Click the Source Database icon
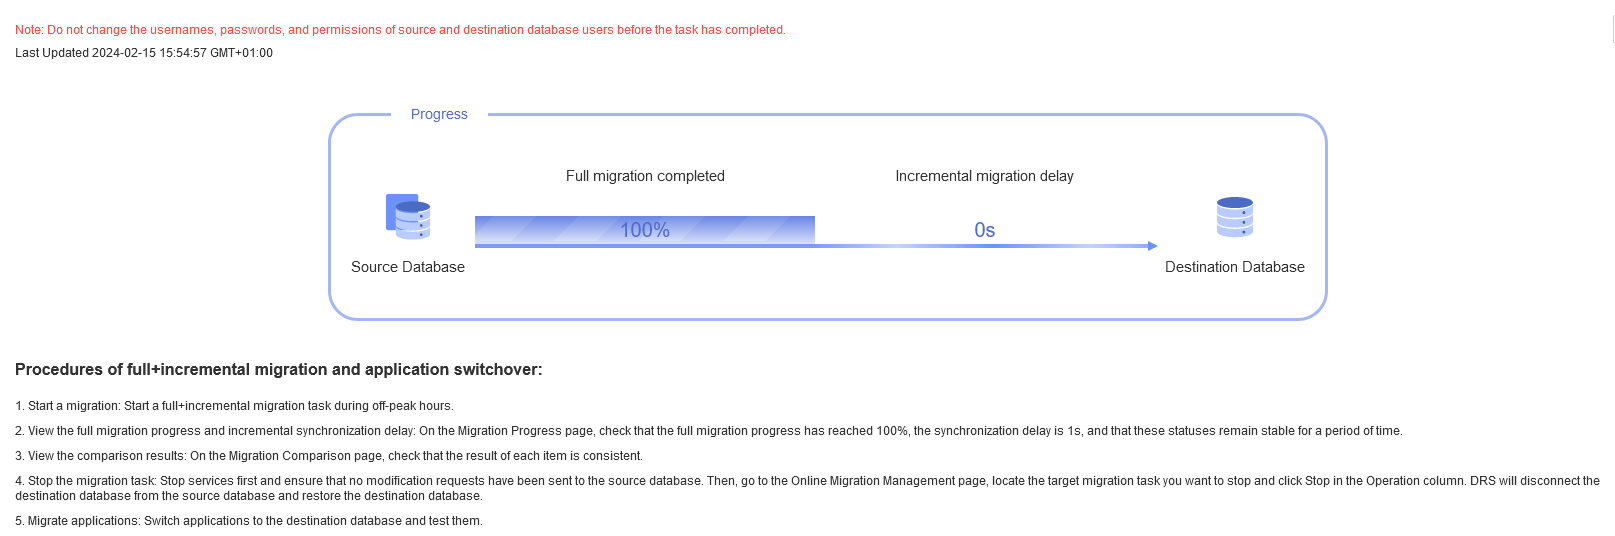Screen dimensions: 1615x536 point(408,217)
